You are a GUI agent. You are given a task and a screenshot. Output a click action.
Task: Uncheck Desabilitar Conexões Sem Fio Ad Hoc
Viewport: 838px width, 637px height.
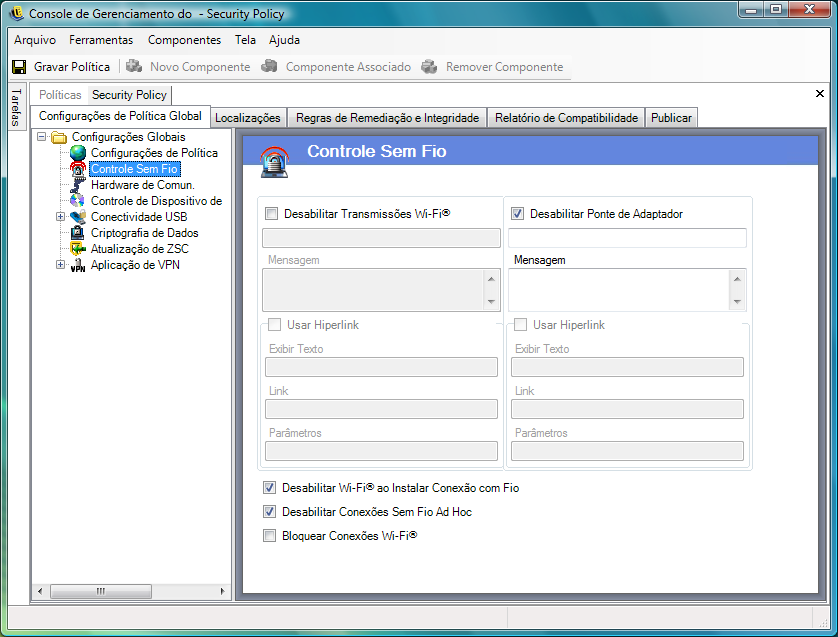(x=269, y=511)
